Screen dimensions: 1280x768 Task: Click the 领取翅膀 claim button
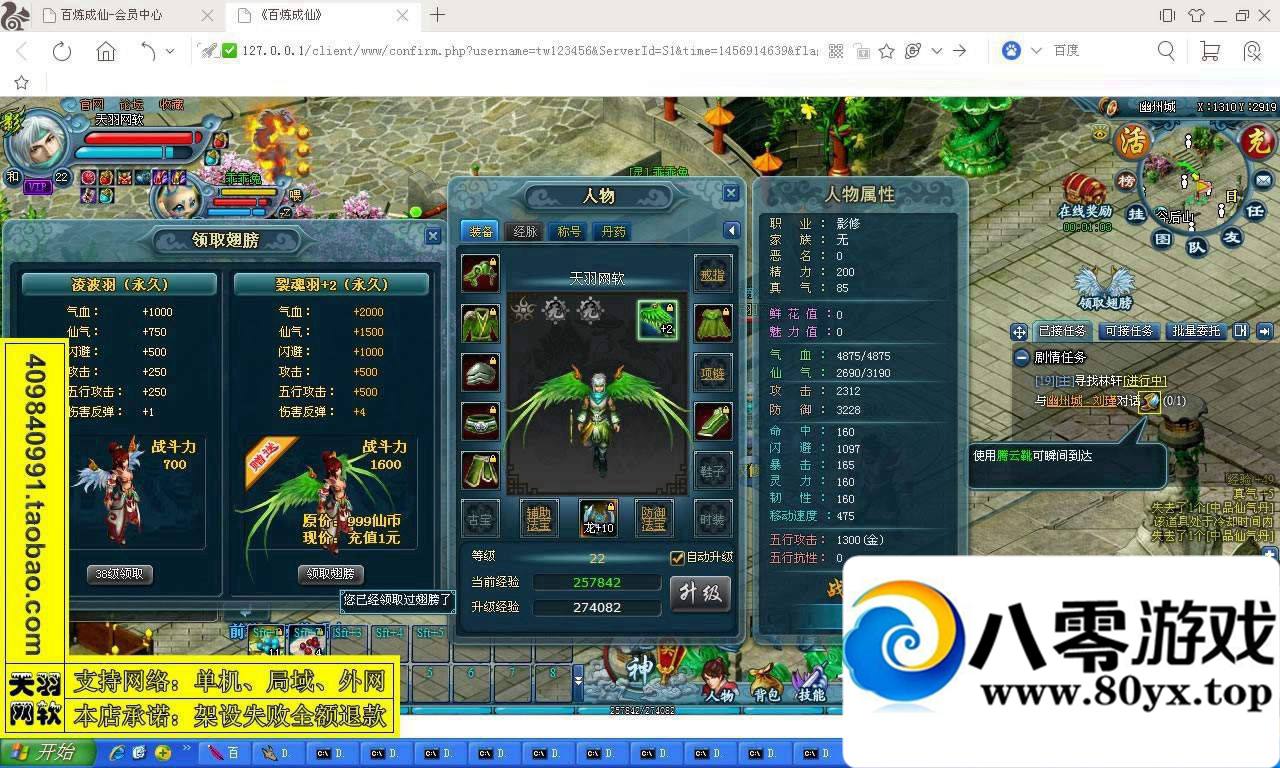330,574
